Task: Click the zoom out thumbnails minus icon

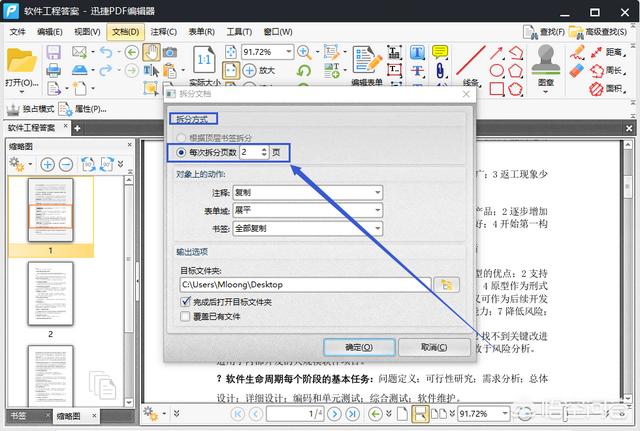Action: (x=66, y=163)
